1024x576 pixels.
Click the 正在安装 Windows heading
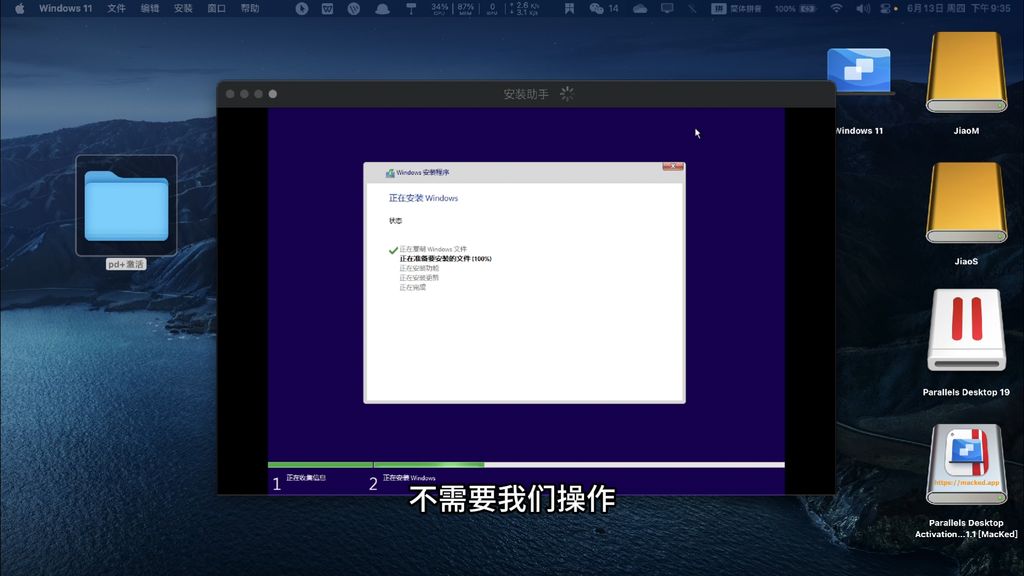point(423,198)
